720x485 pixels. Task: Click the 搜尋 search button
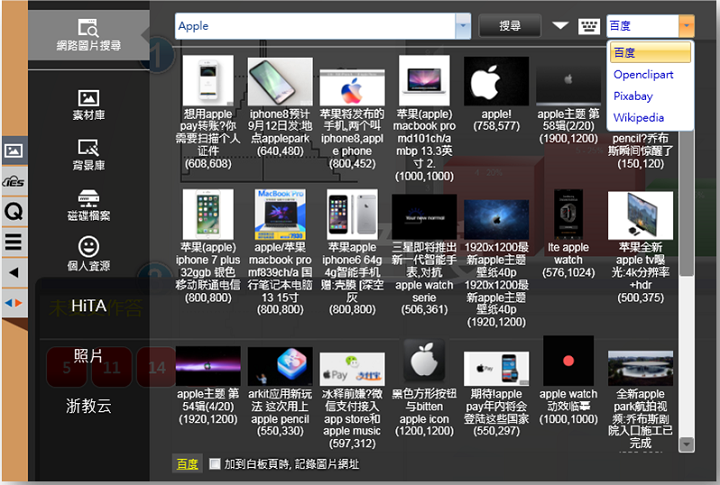510,26
